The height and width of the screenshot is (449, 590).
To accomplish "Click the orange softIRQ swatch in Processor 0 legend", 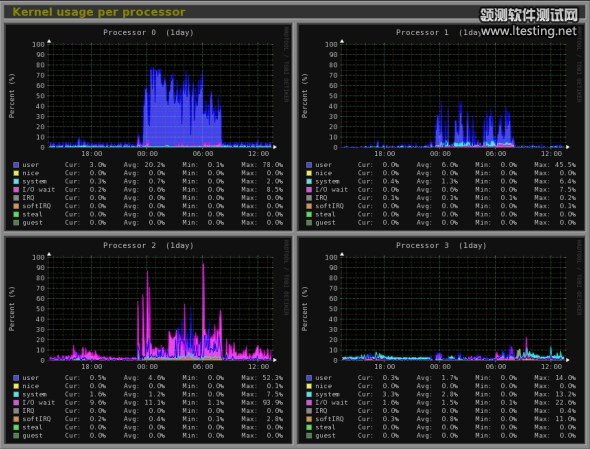I will (x=16, y=206).
